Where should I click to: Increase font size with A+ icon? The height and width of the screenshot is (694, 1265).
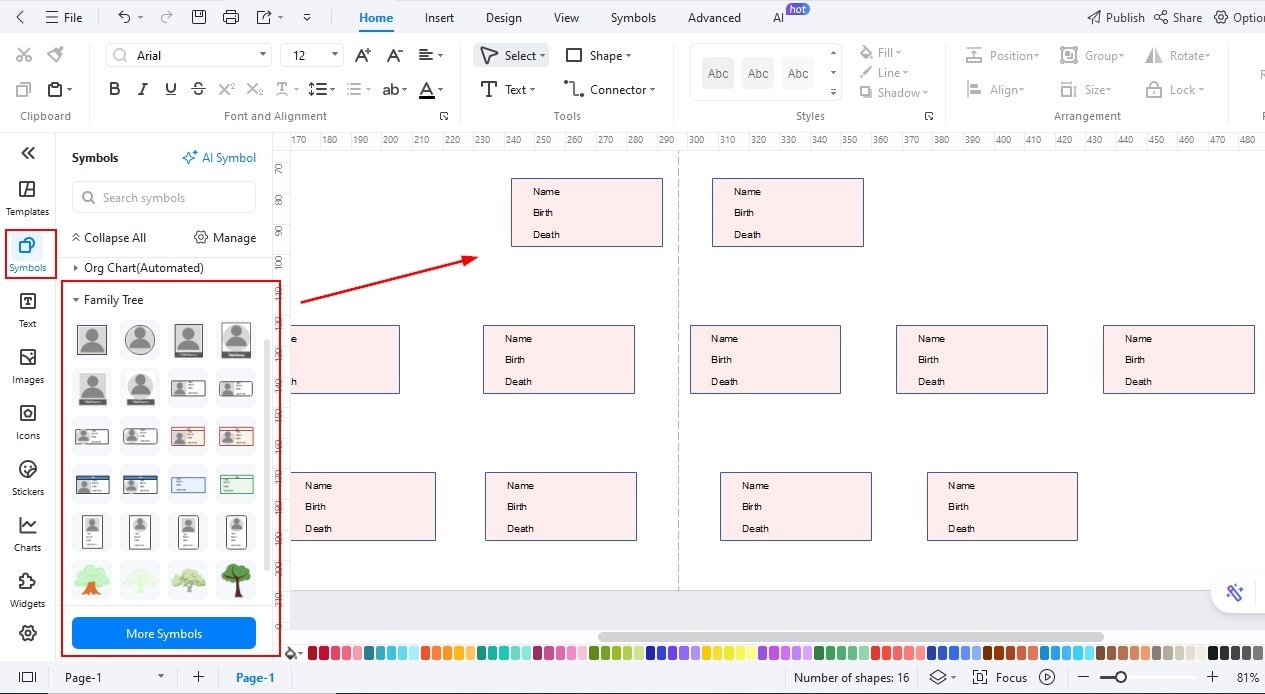(363, 55)
